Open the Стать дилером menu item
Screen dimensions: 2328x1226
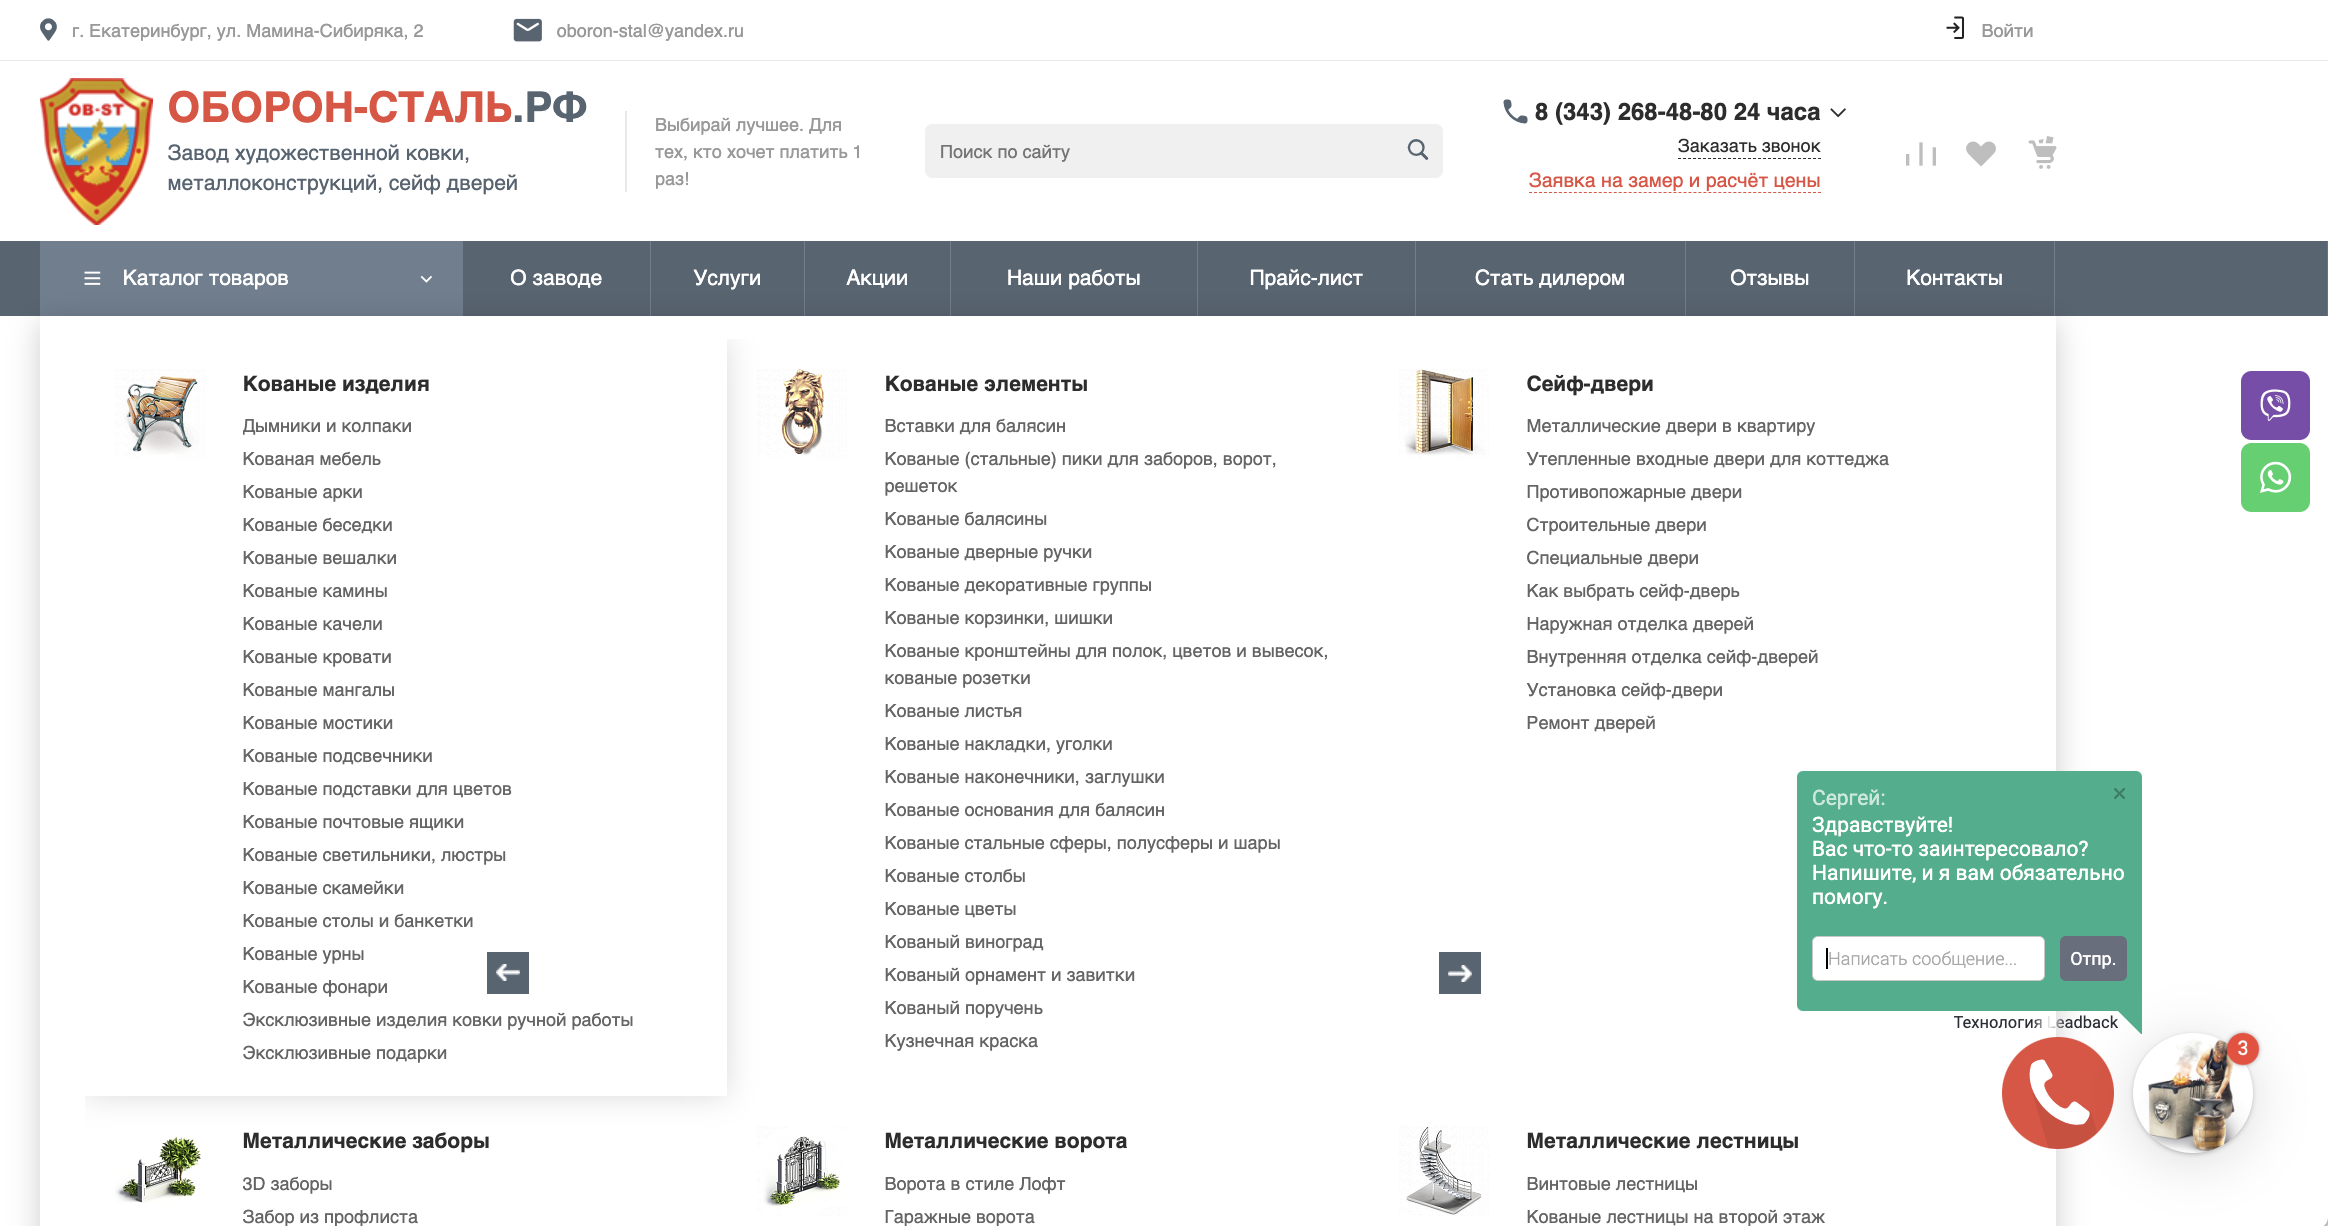pos(1550,278)
